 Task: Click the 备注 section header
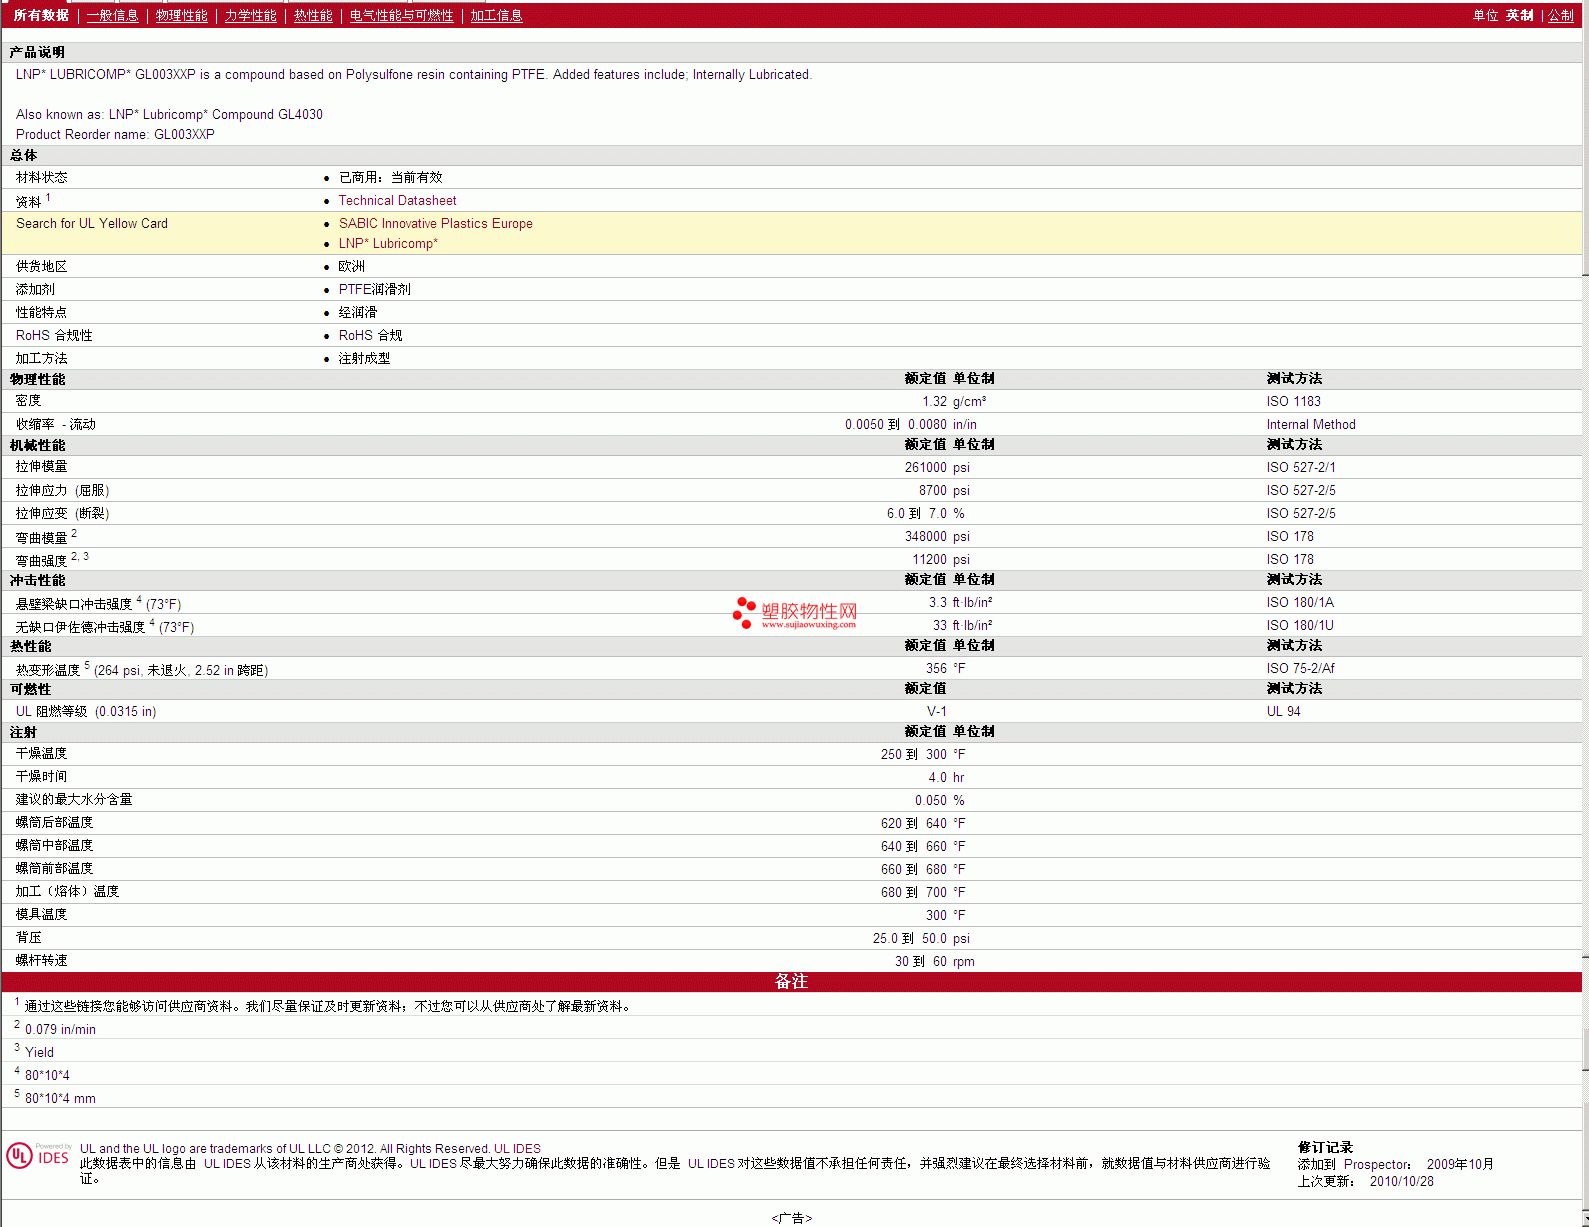(x=791, y=982)
